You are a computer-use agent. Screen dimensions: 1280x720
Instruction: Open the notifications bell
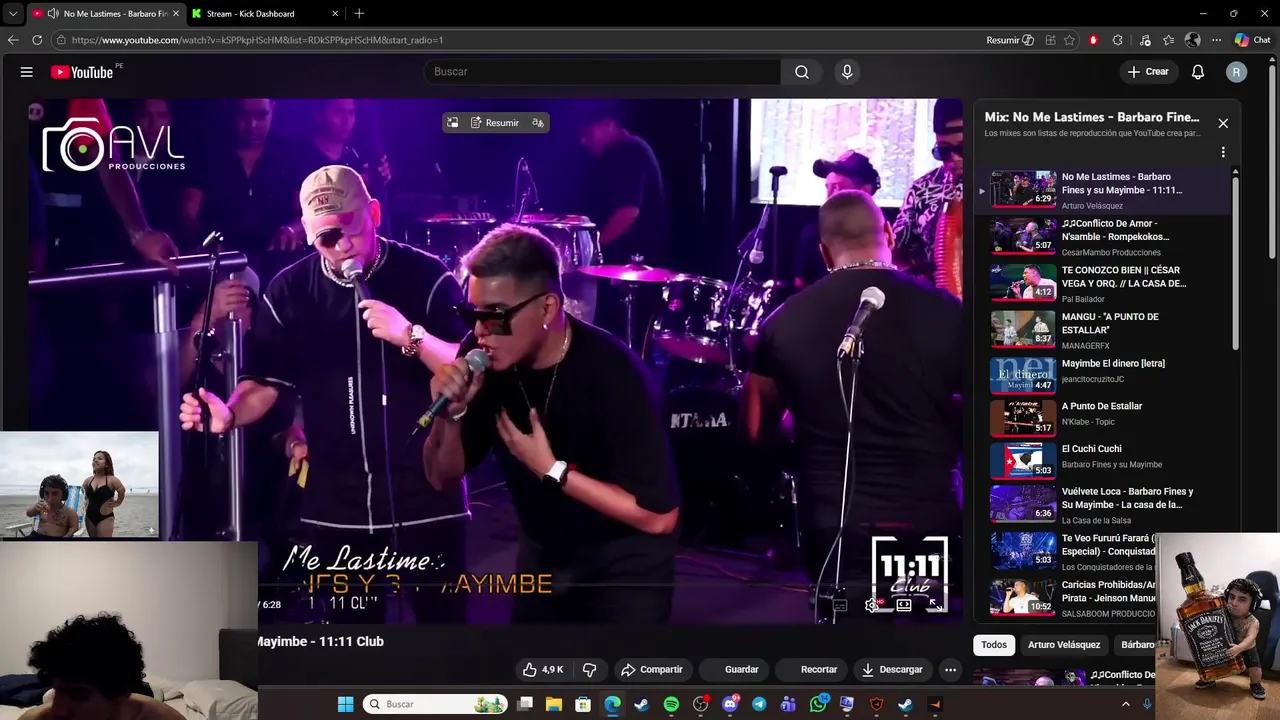click(1198, 72)
